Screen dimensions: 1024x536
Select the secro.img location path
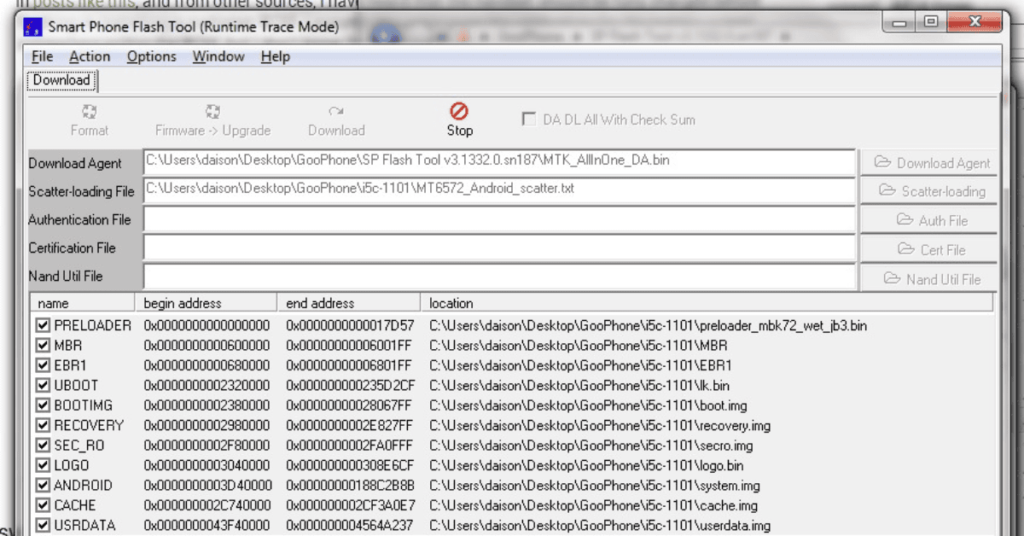click(591, 445)
